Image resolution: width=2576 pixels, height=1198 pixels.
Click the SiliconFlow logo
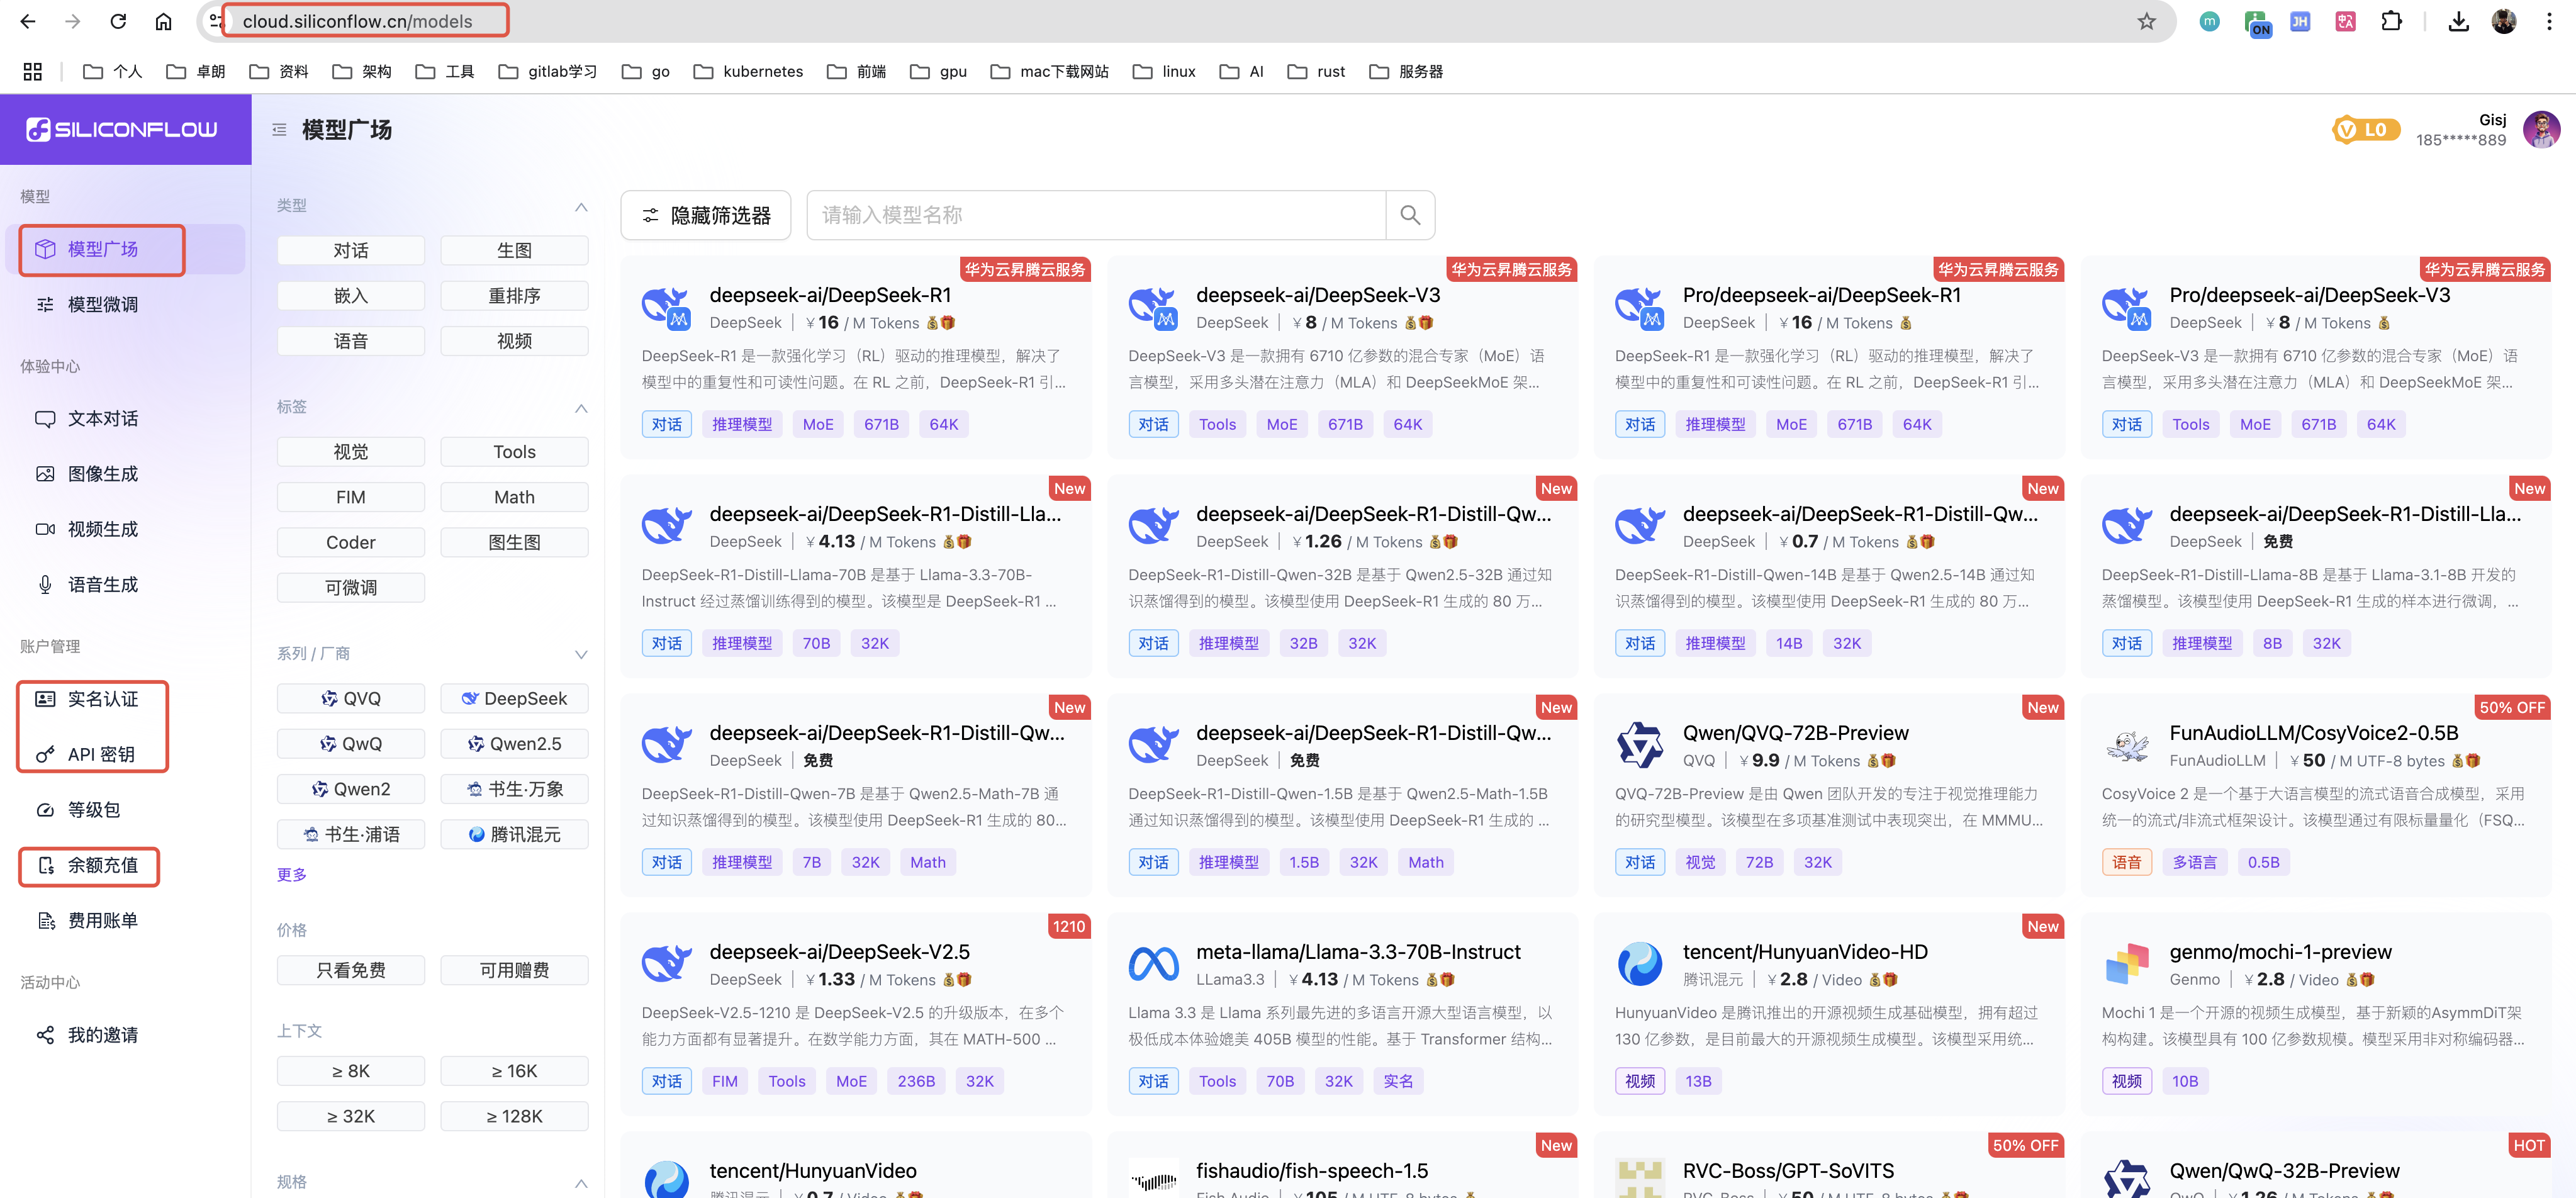(x=123, y=130)
